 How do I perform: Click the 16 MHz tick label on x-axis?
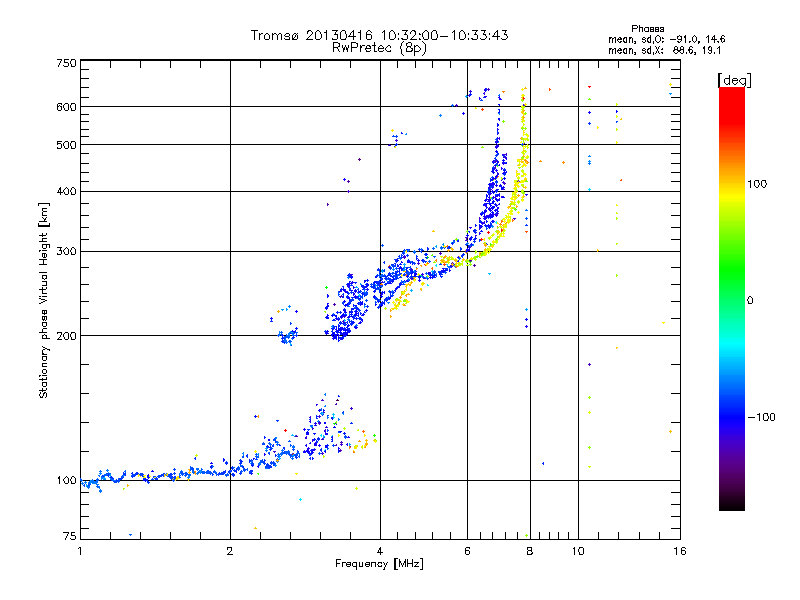(680, 551)
